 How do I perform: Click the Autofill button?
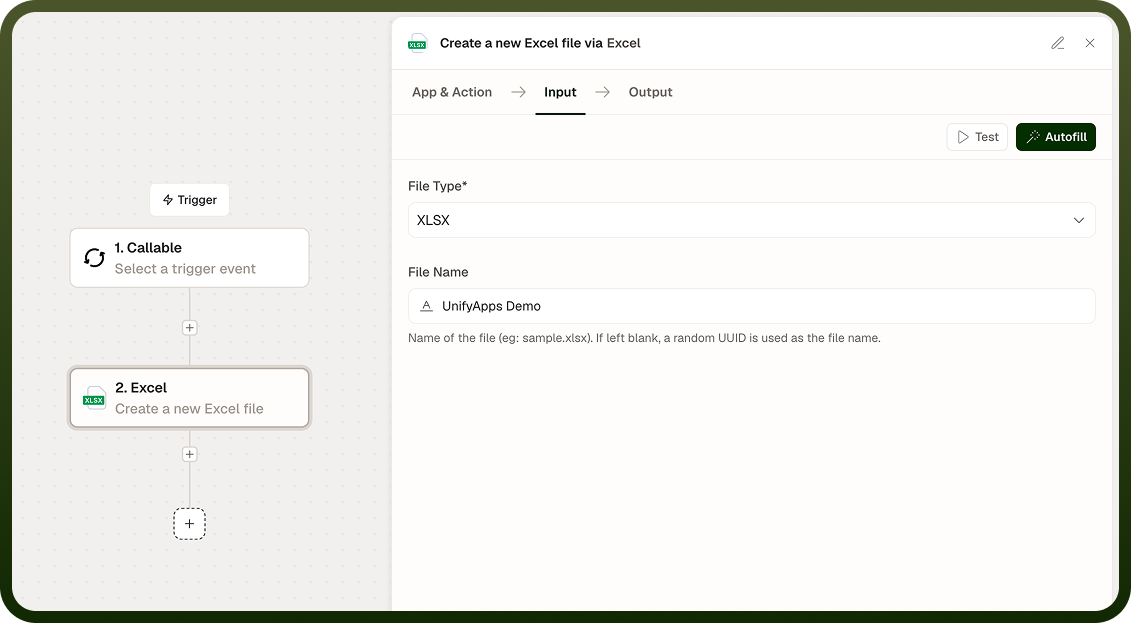(x=1056, y=137)
